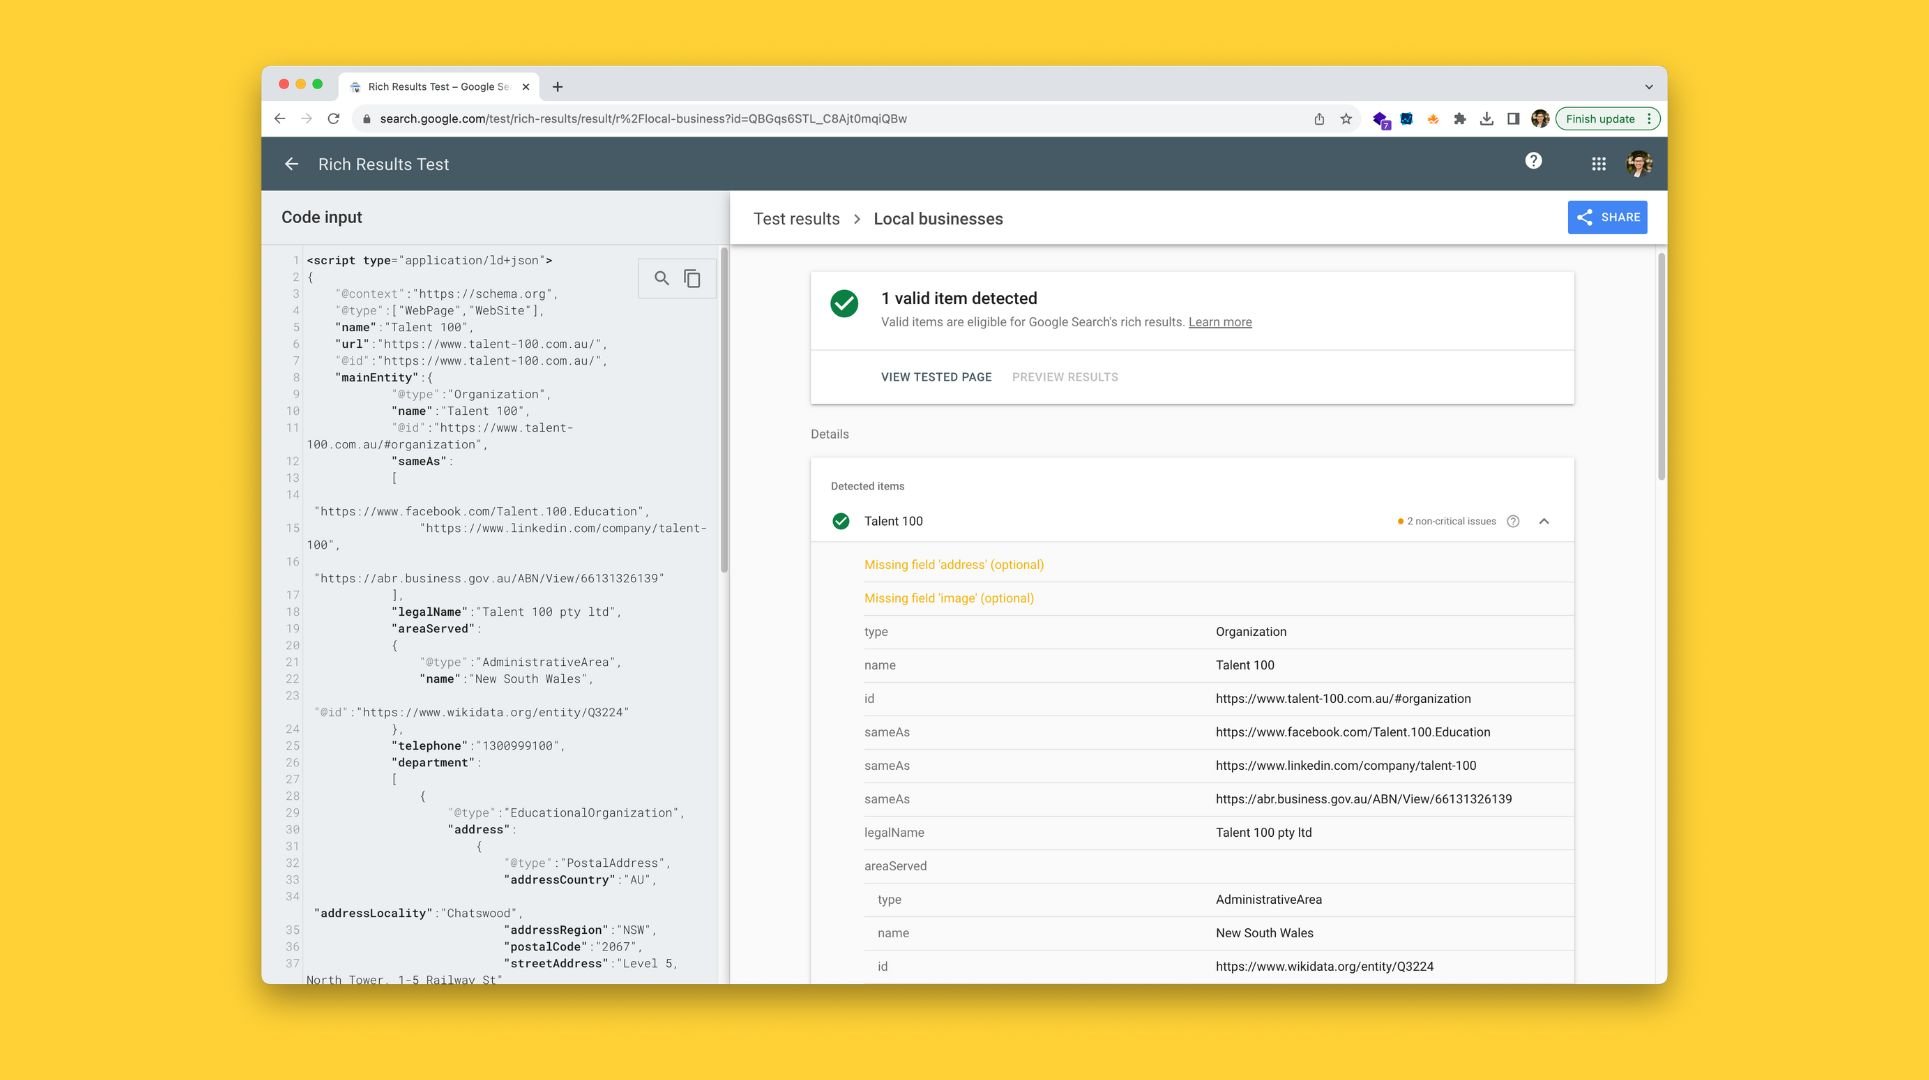
Task: Copy code using the copy icon
Action: pyautogui.click(x=692, y=278)
